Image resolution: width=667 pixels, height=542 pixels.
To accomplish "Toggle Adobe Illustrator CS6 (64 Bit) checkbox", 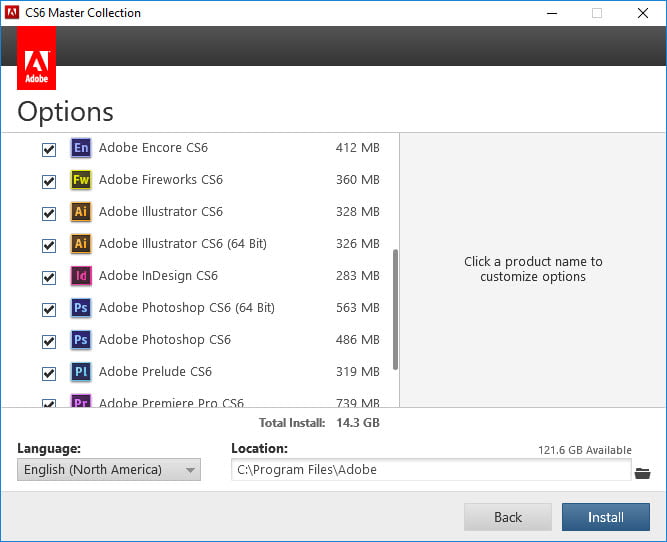I will 49,245.
